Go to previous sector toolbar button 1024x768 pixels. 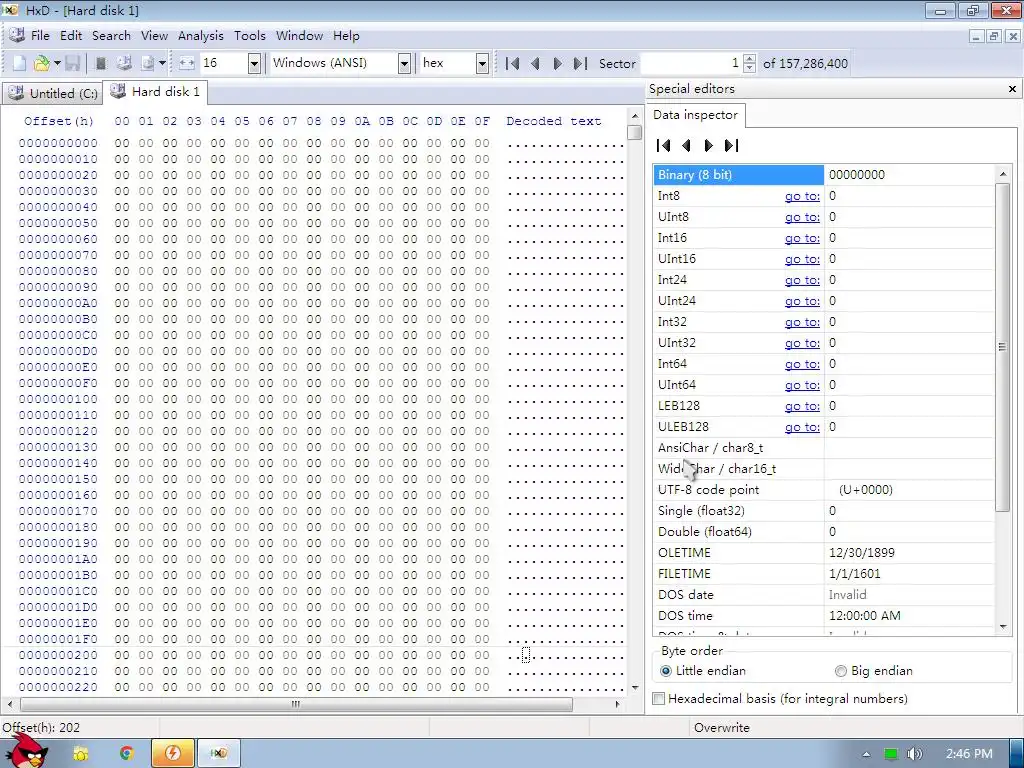(536, 63)
